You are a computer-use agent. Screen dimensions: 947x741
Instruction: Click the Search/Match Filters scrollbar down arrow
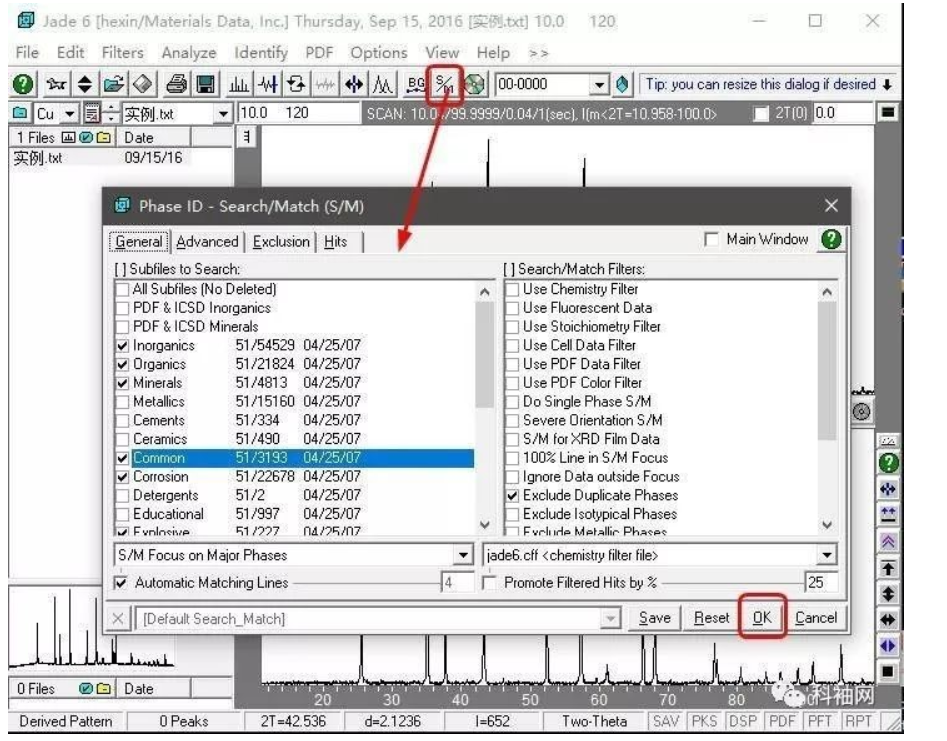pyautogui.click(x=827, y=525)
